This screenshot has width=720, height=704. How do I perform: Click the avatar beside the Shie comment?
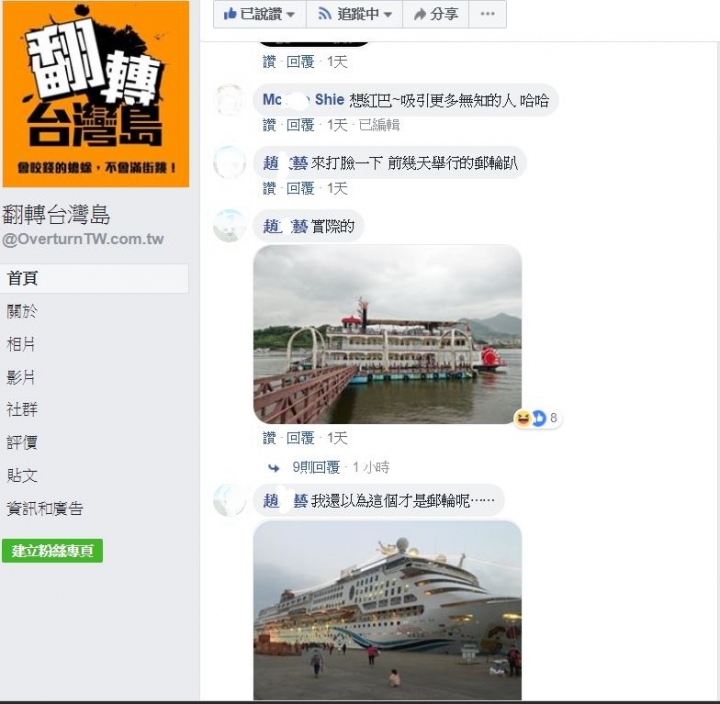[x=229, y=100]
